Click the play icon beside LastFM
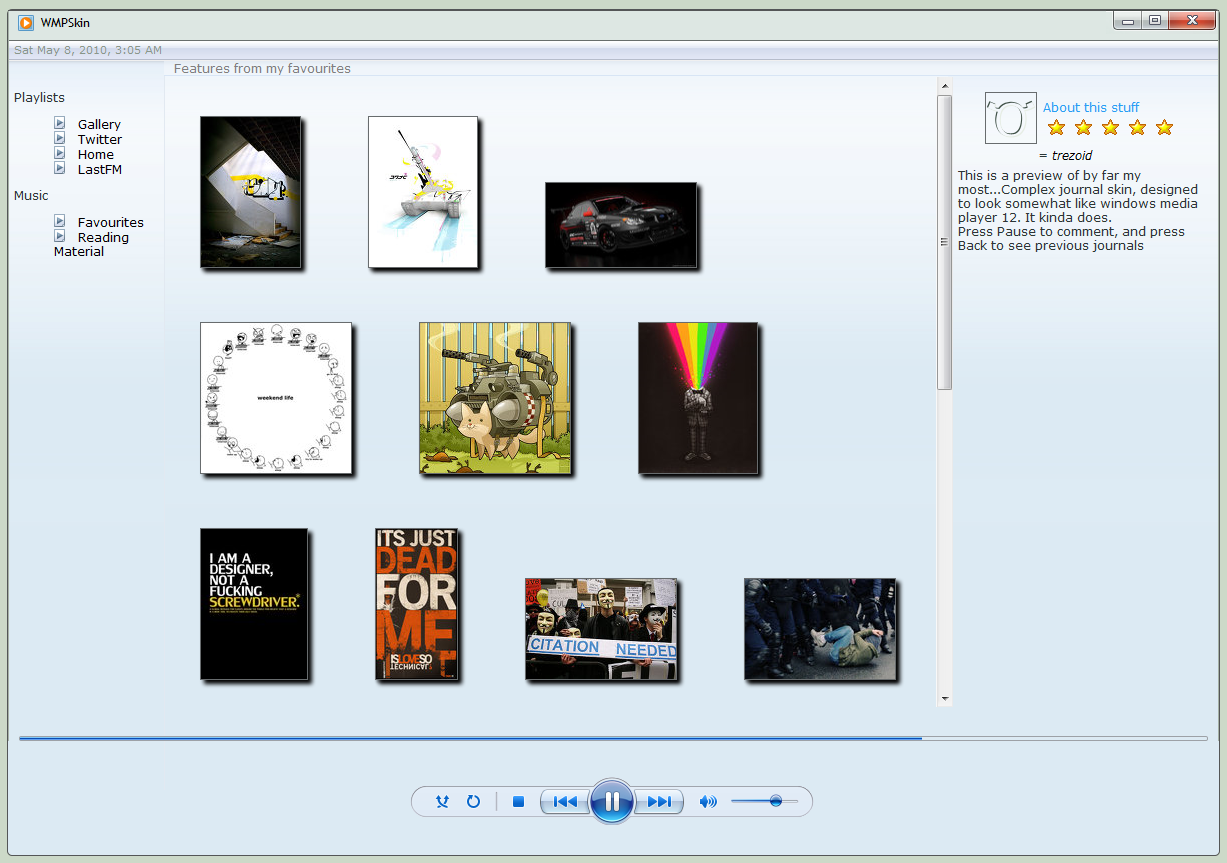Viewport: 1227px width, 863px height. [60, 168]
